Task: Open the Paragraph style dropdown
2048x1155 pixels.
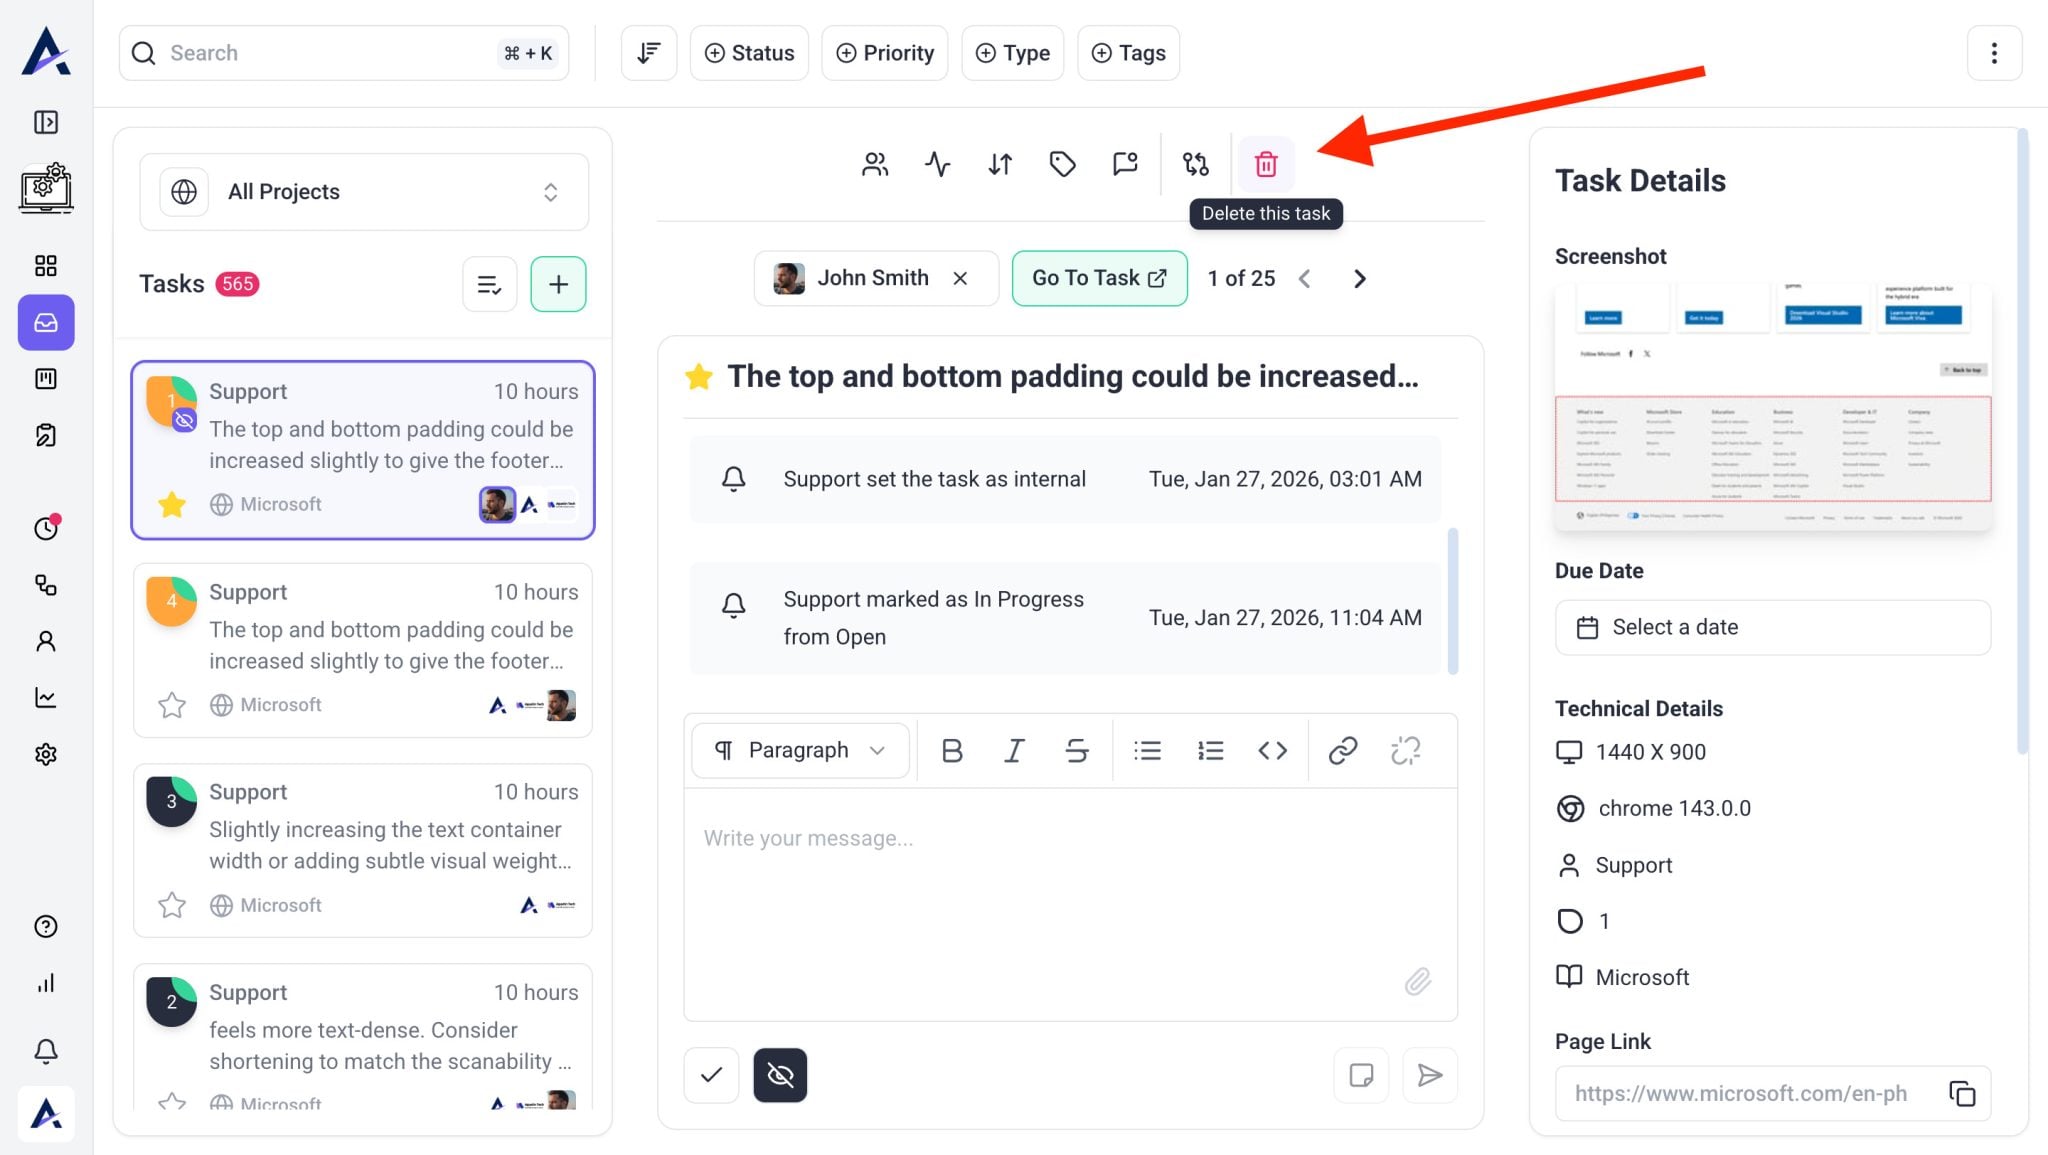Action: [x=800, y=750]
